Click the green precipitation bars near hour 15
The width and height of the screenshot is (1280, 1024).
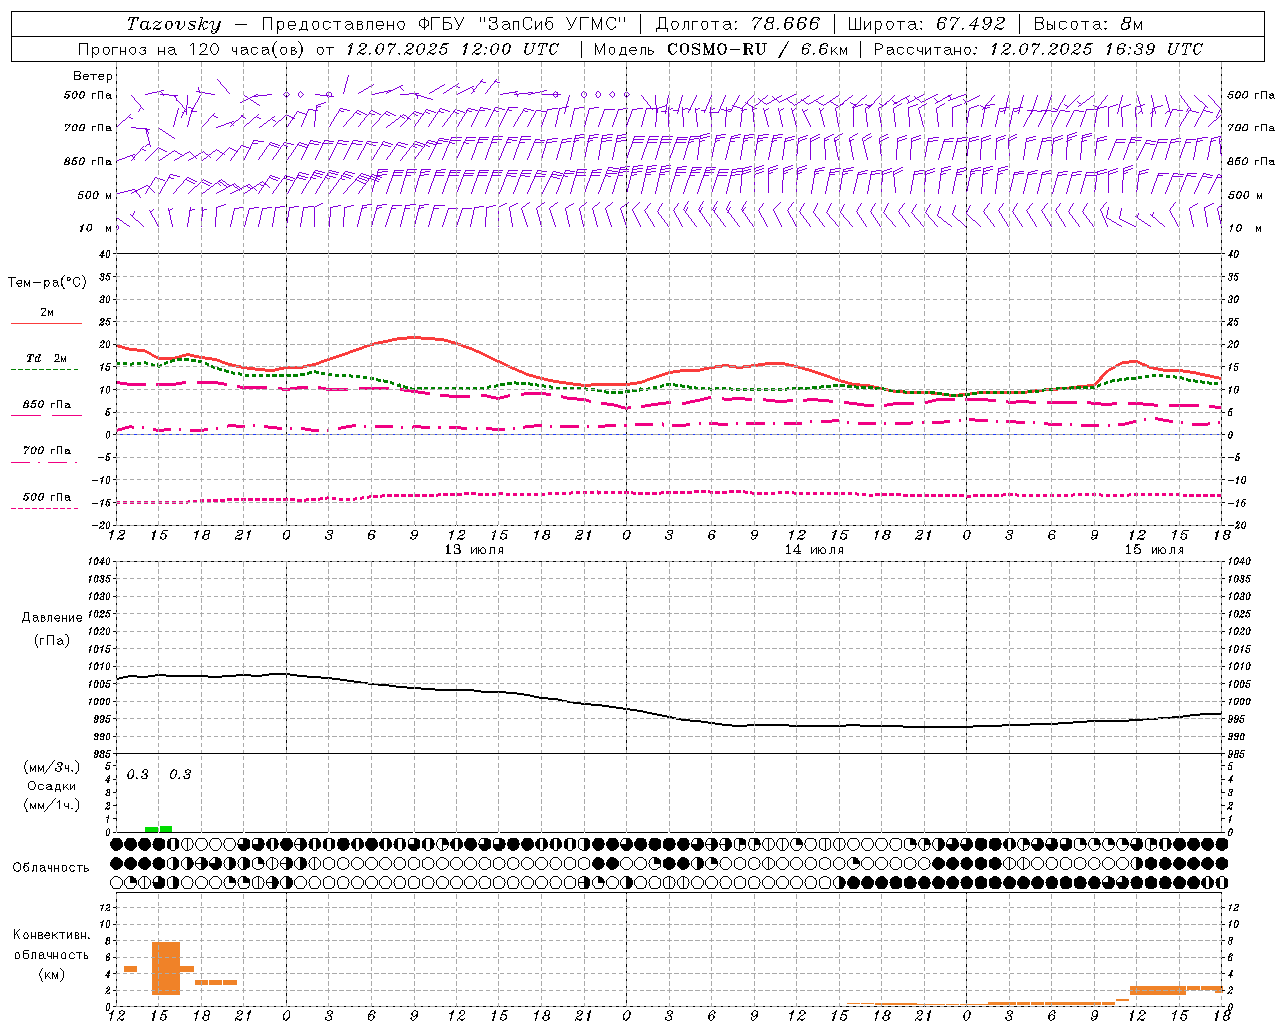pos(158,829)
